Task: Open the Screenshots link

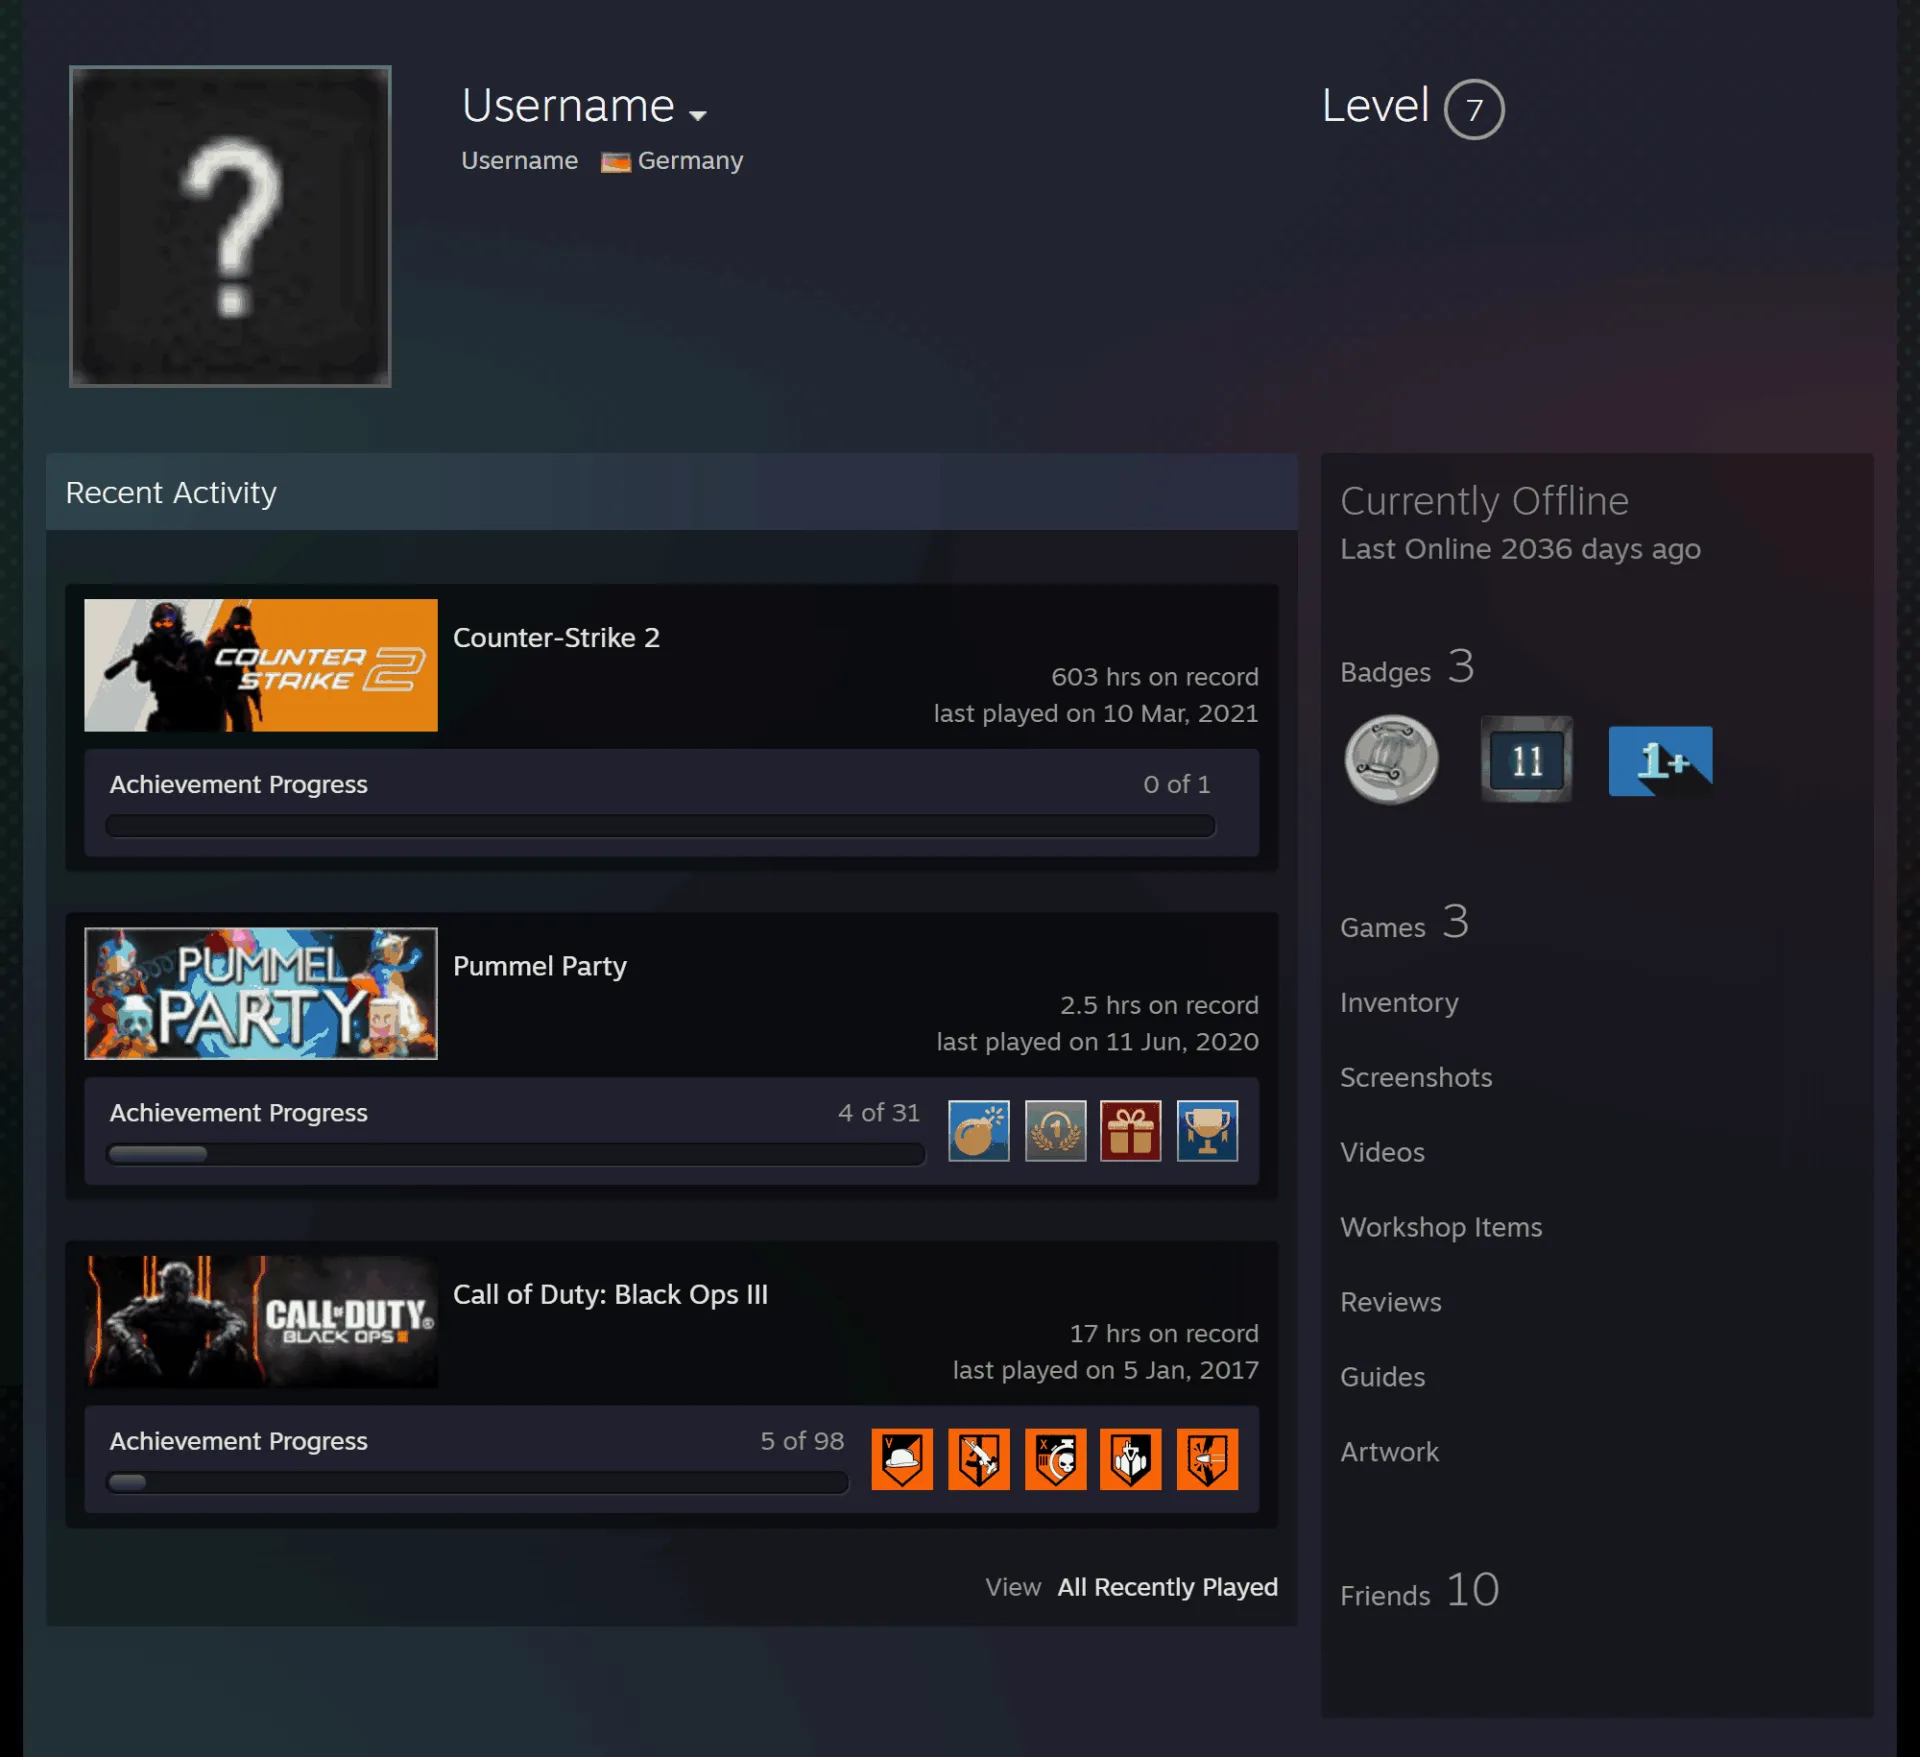Action: pos(1416,1077)
